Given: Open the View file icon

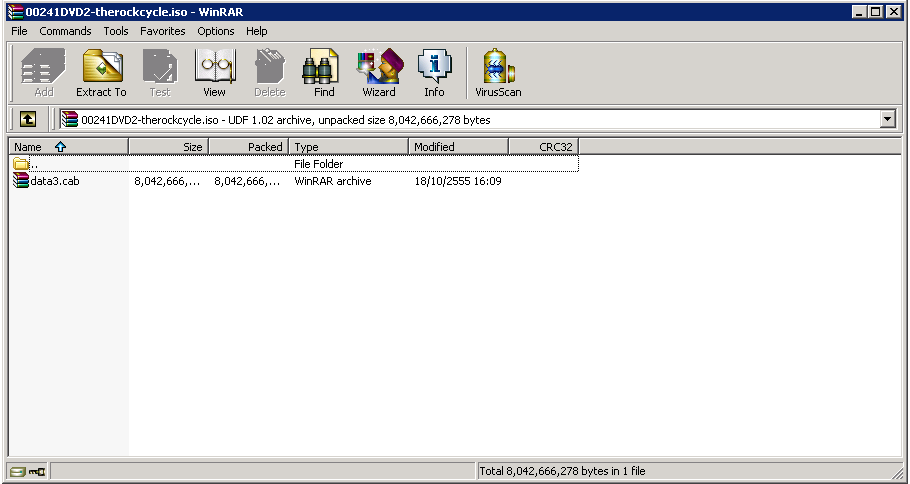Looking at the screenshot, I should 214,73.
